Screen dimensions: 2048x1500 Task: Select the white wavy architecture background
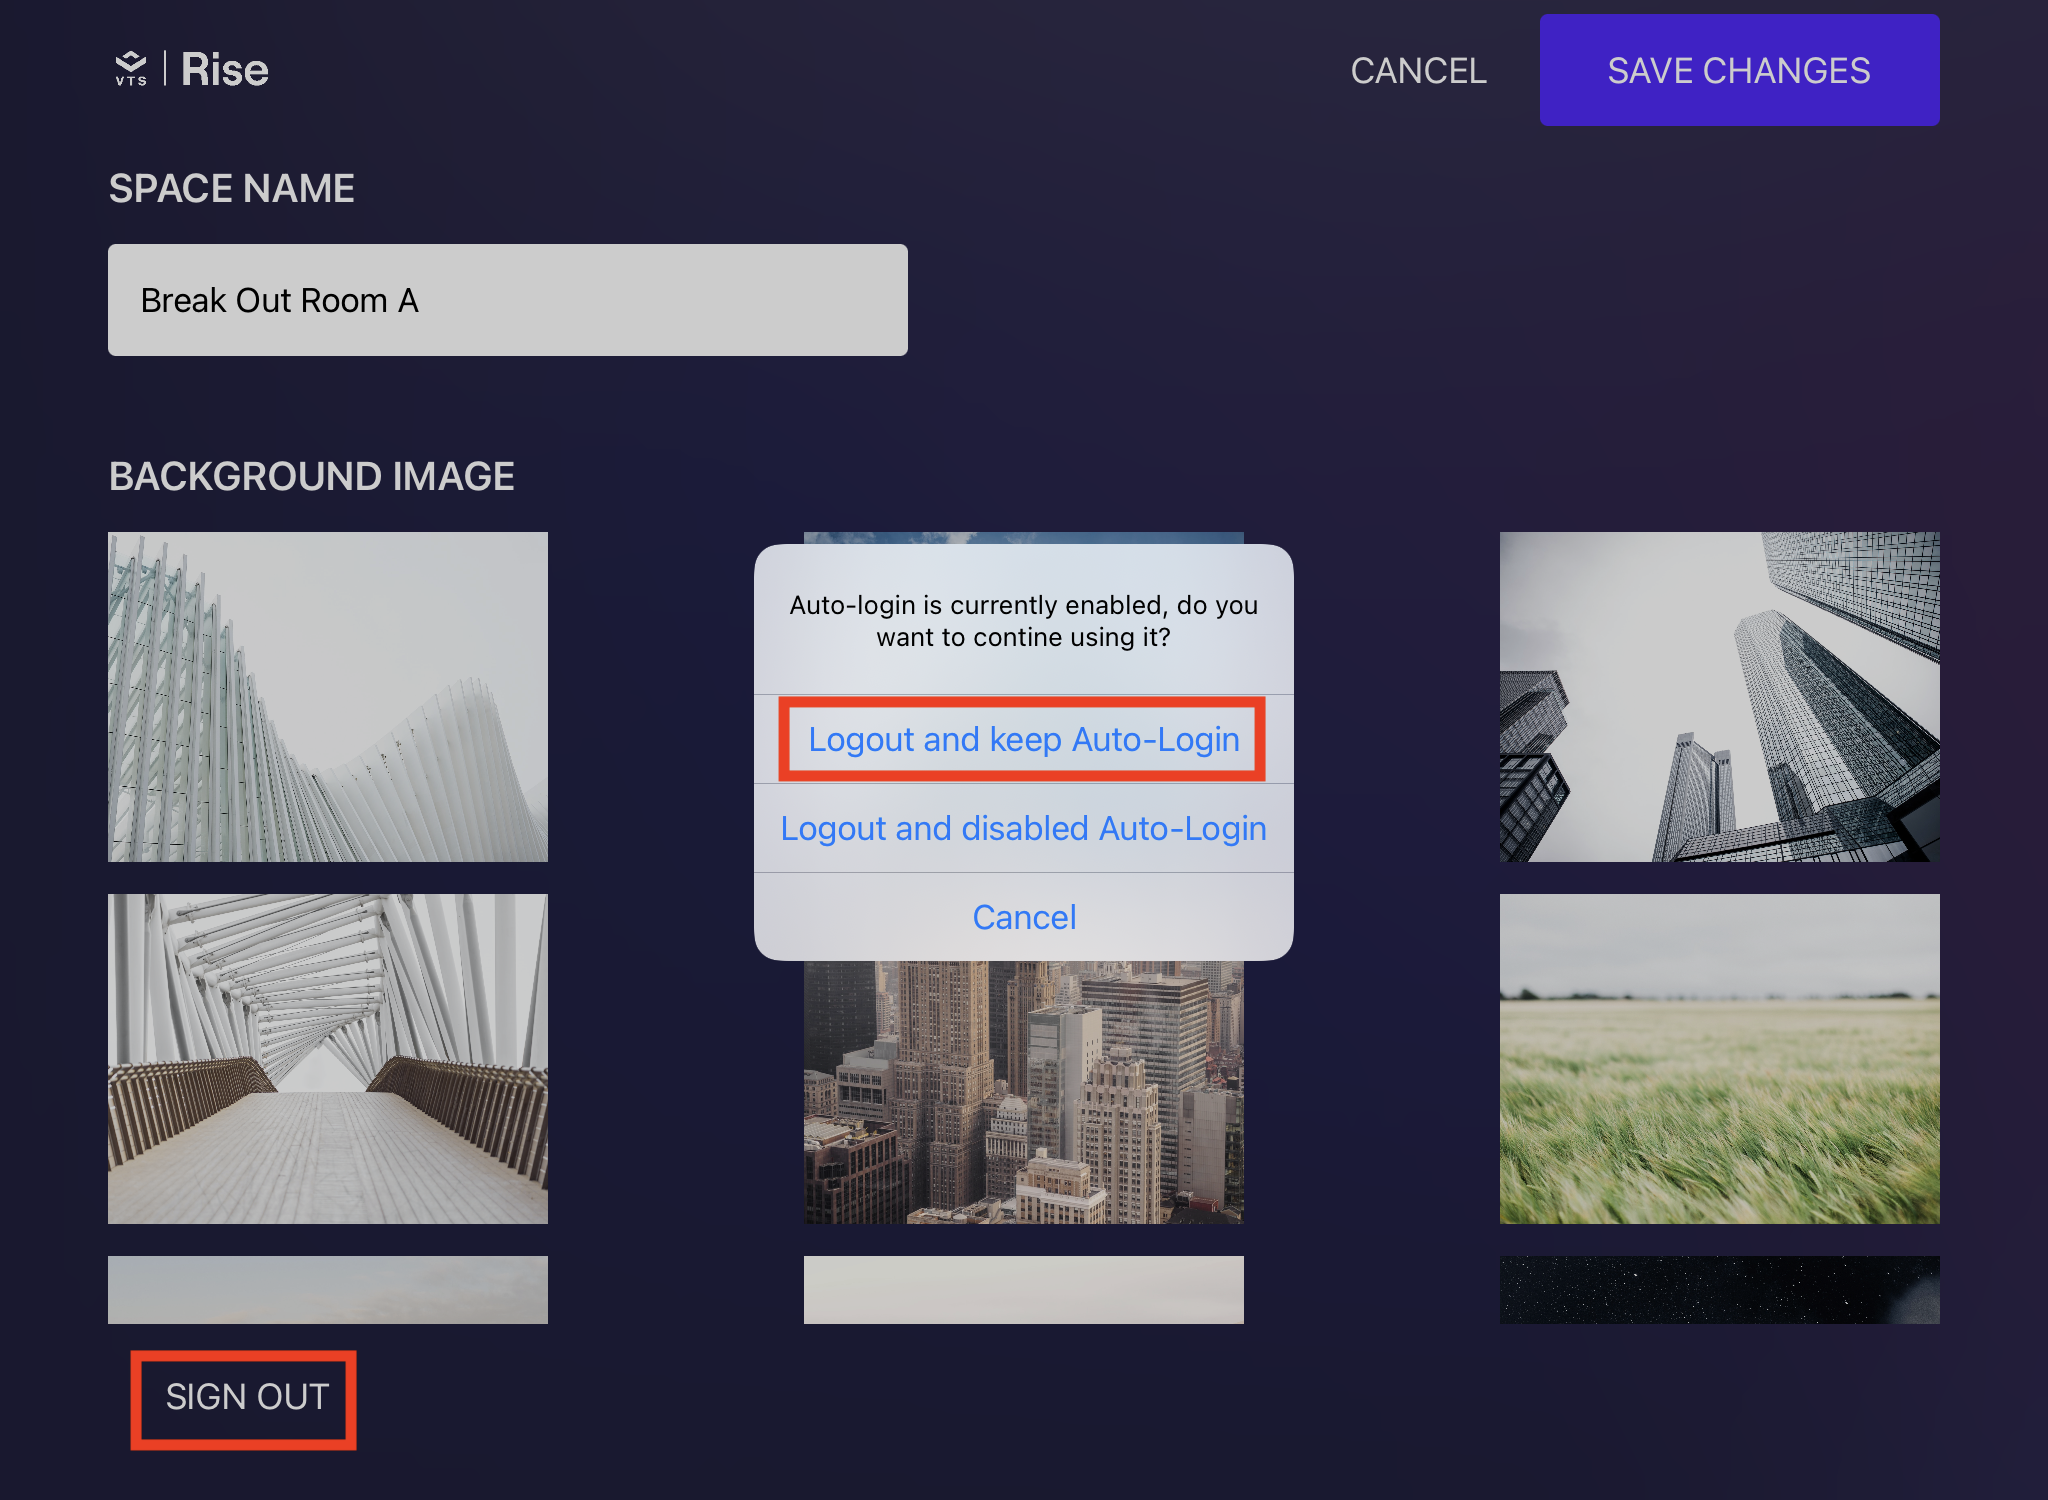click(327, 696)
